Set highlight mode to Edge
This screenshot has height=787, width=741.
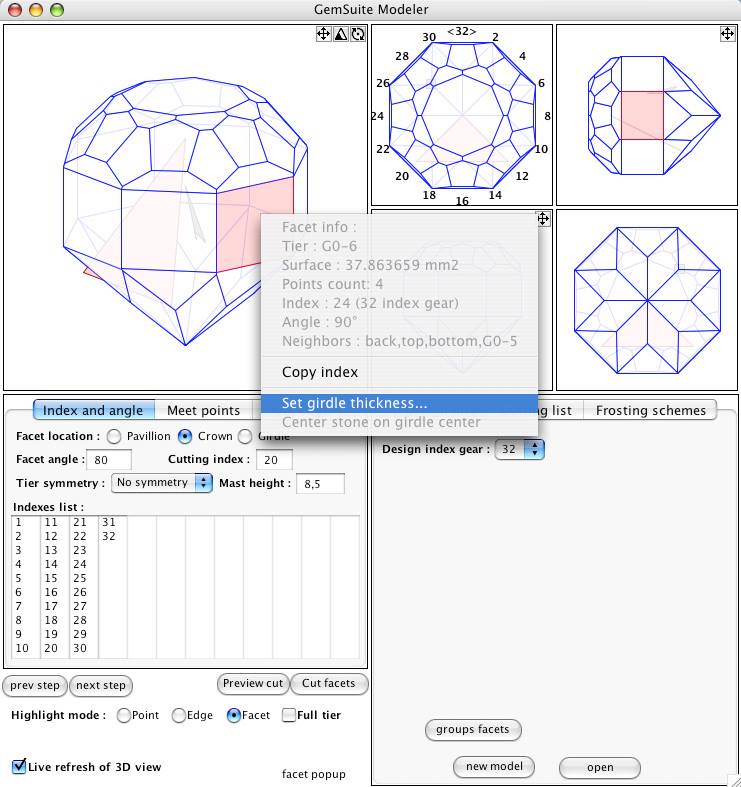(x=179, y=715)
